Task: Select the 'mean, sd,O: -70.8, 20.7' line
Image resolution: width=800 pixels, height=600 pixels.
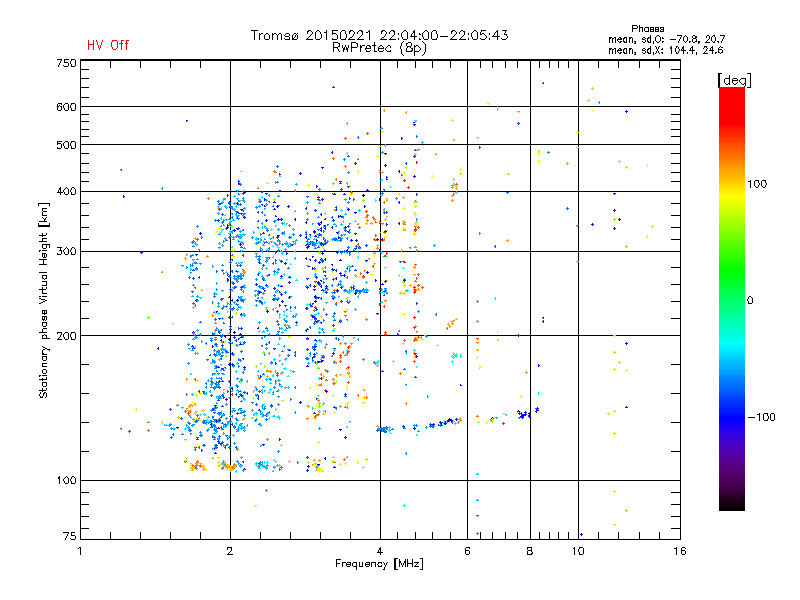Action: [x=666, y=39]
